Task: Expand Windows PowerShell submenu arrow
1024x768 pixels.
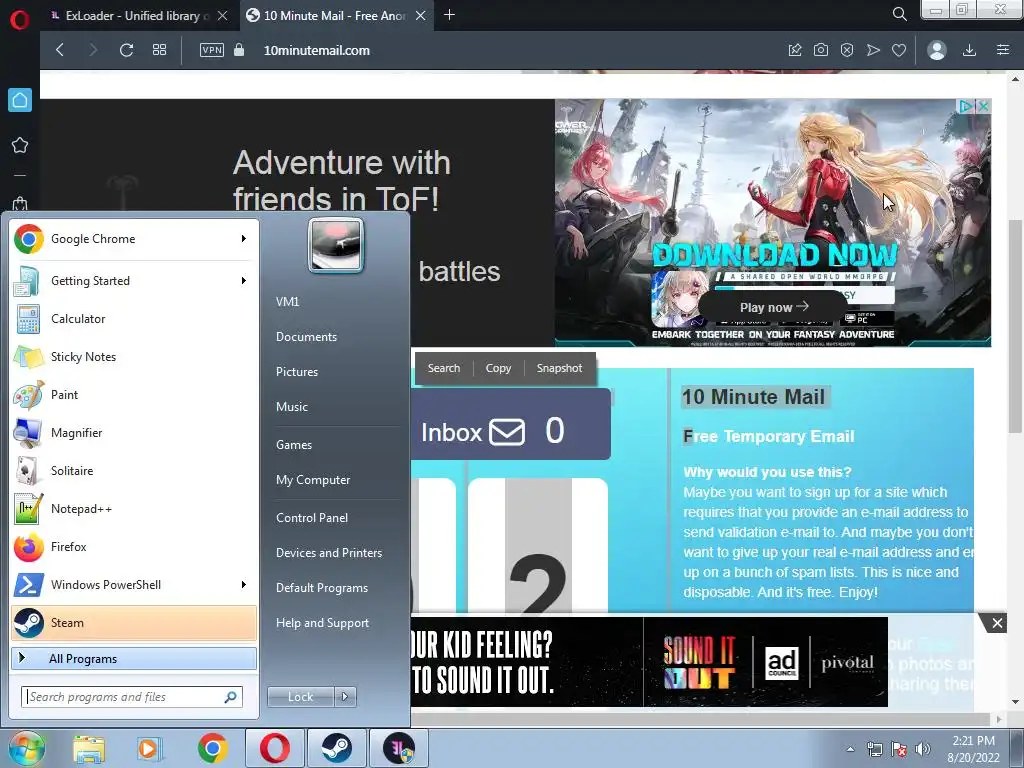Action: 244,584
